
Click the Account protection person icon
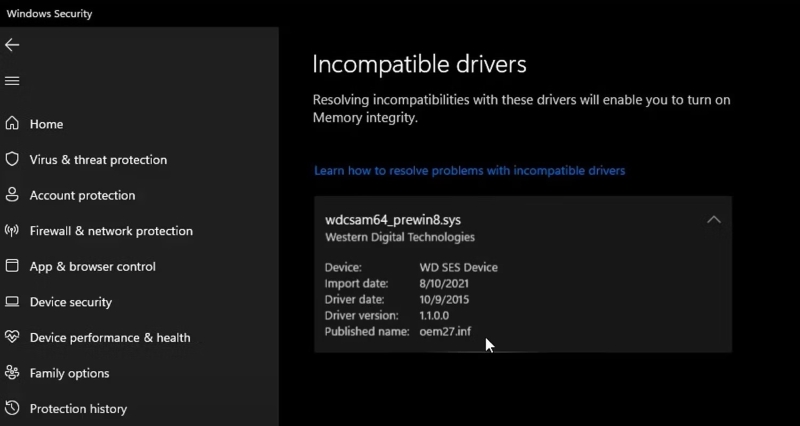coord(12,195)
